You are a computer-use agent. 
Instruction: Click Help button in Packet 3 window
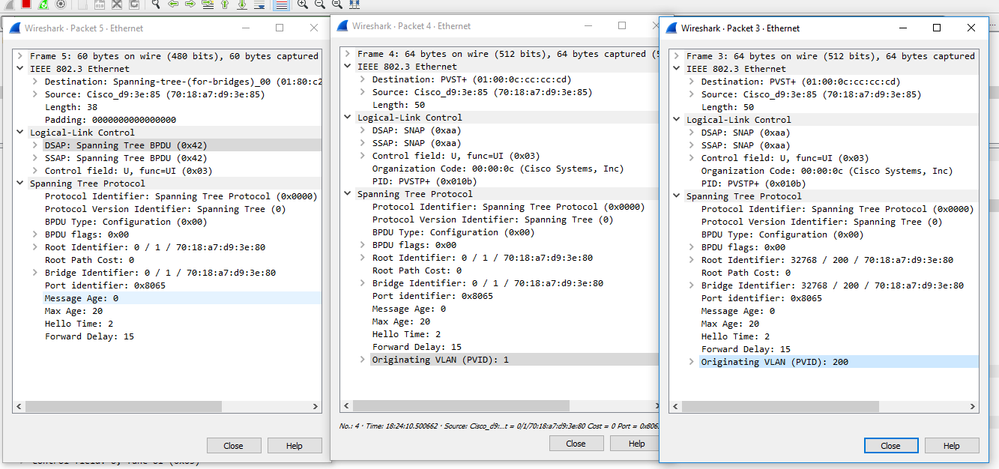pos(951,446)
